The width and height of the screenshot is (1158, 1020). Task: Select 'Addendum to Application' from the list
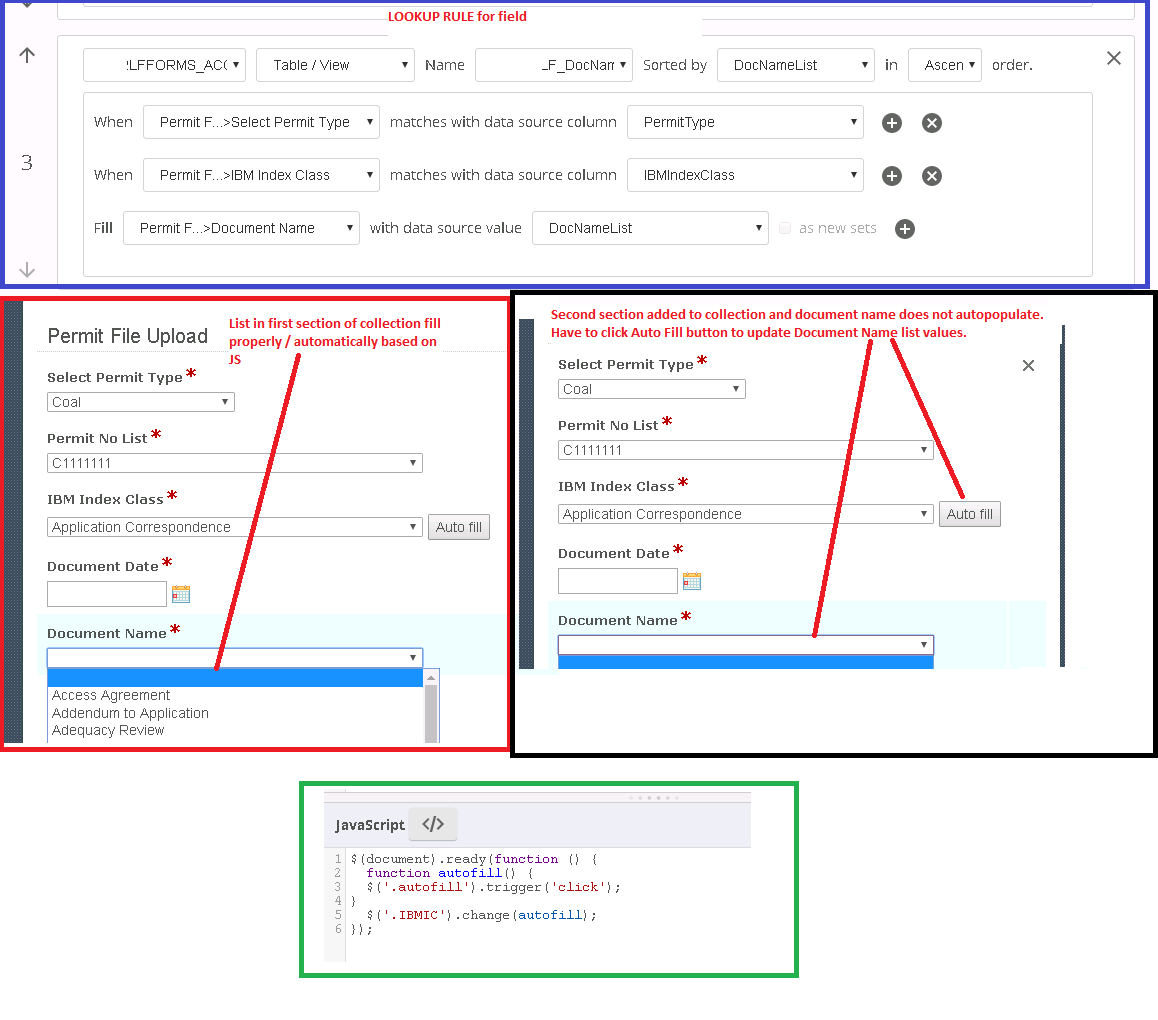(x=131, y=713)
